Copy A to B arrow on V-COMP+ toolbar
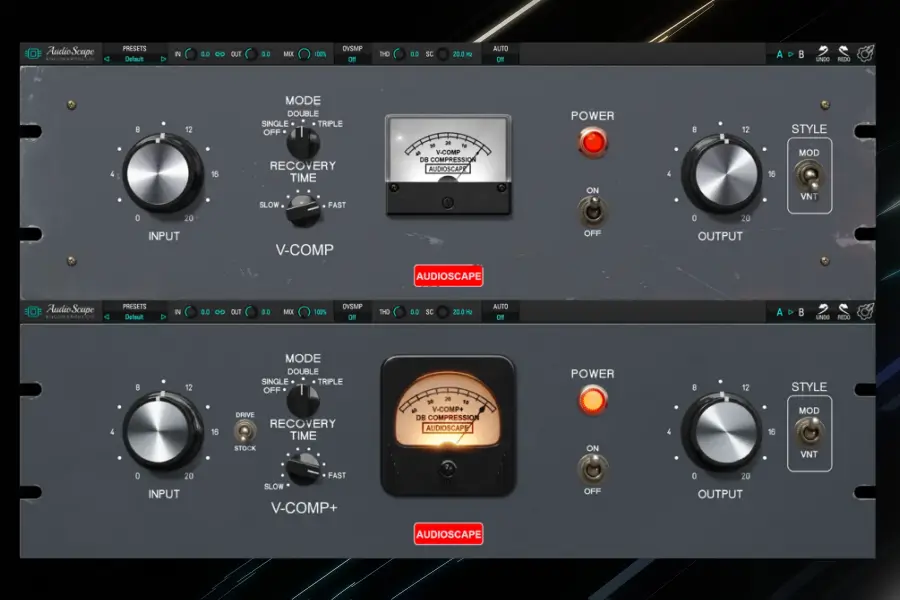900x600 pixels. tap(790, 312)
